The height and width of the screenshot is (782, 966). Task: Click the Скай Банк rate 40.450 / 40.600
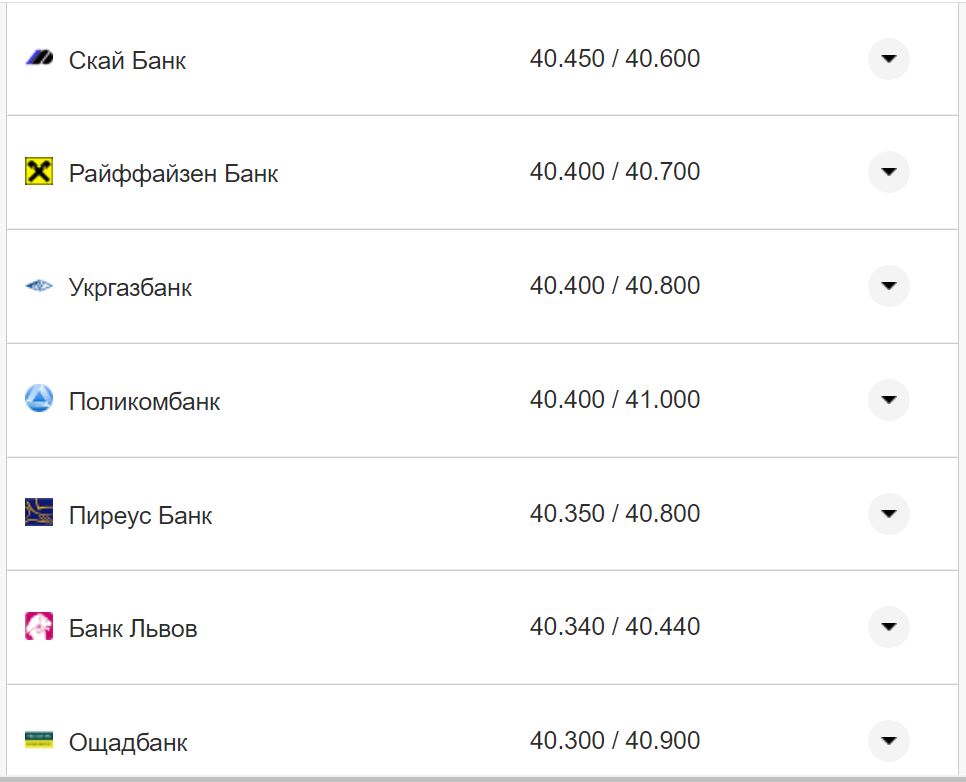coord(614,59)
